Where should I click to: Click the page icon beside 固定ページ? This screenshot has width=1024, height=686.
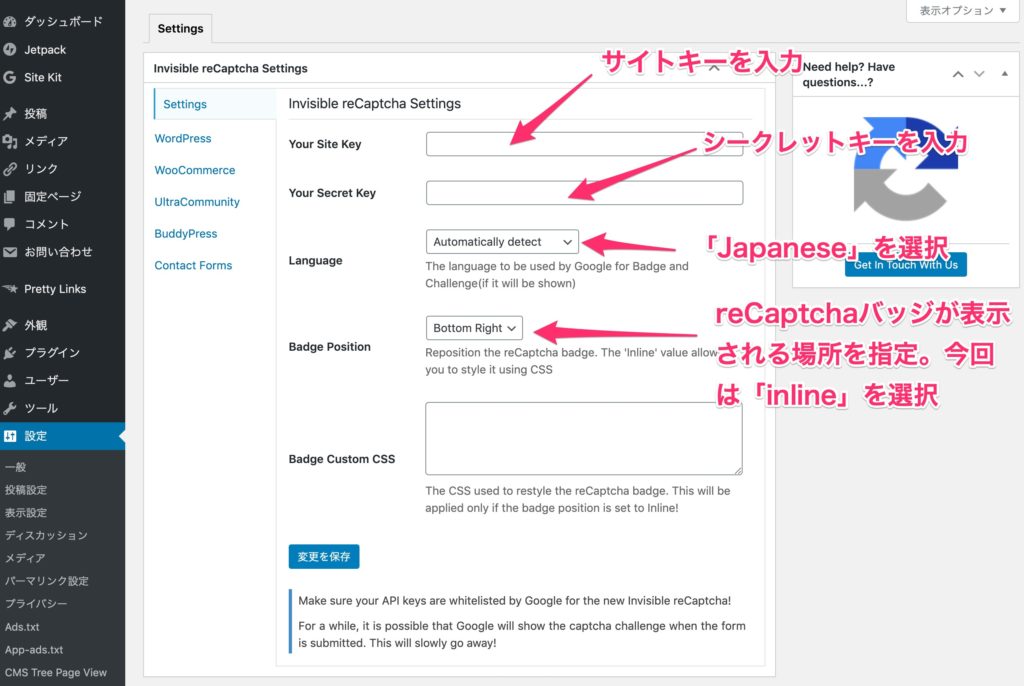(x=9, y=197)
